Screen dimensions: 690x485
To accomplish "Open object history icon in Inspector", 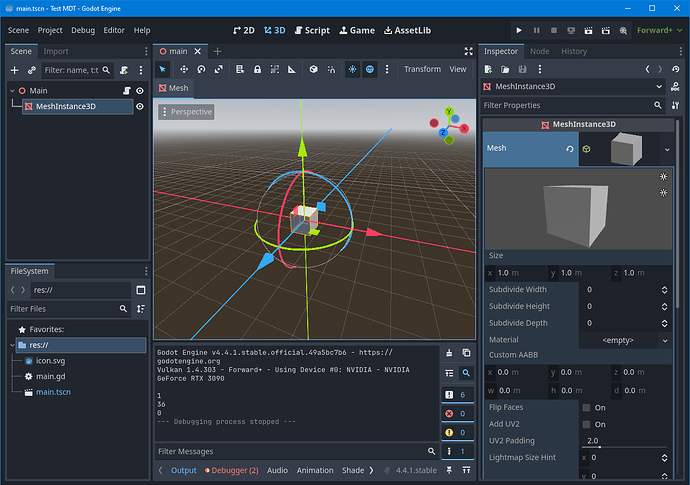I will (x=675, y=69).
